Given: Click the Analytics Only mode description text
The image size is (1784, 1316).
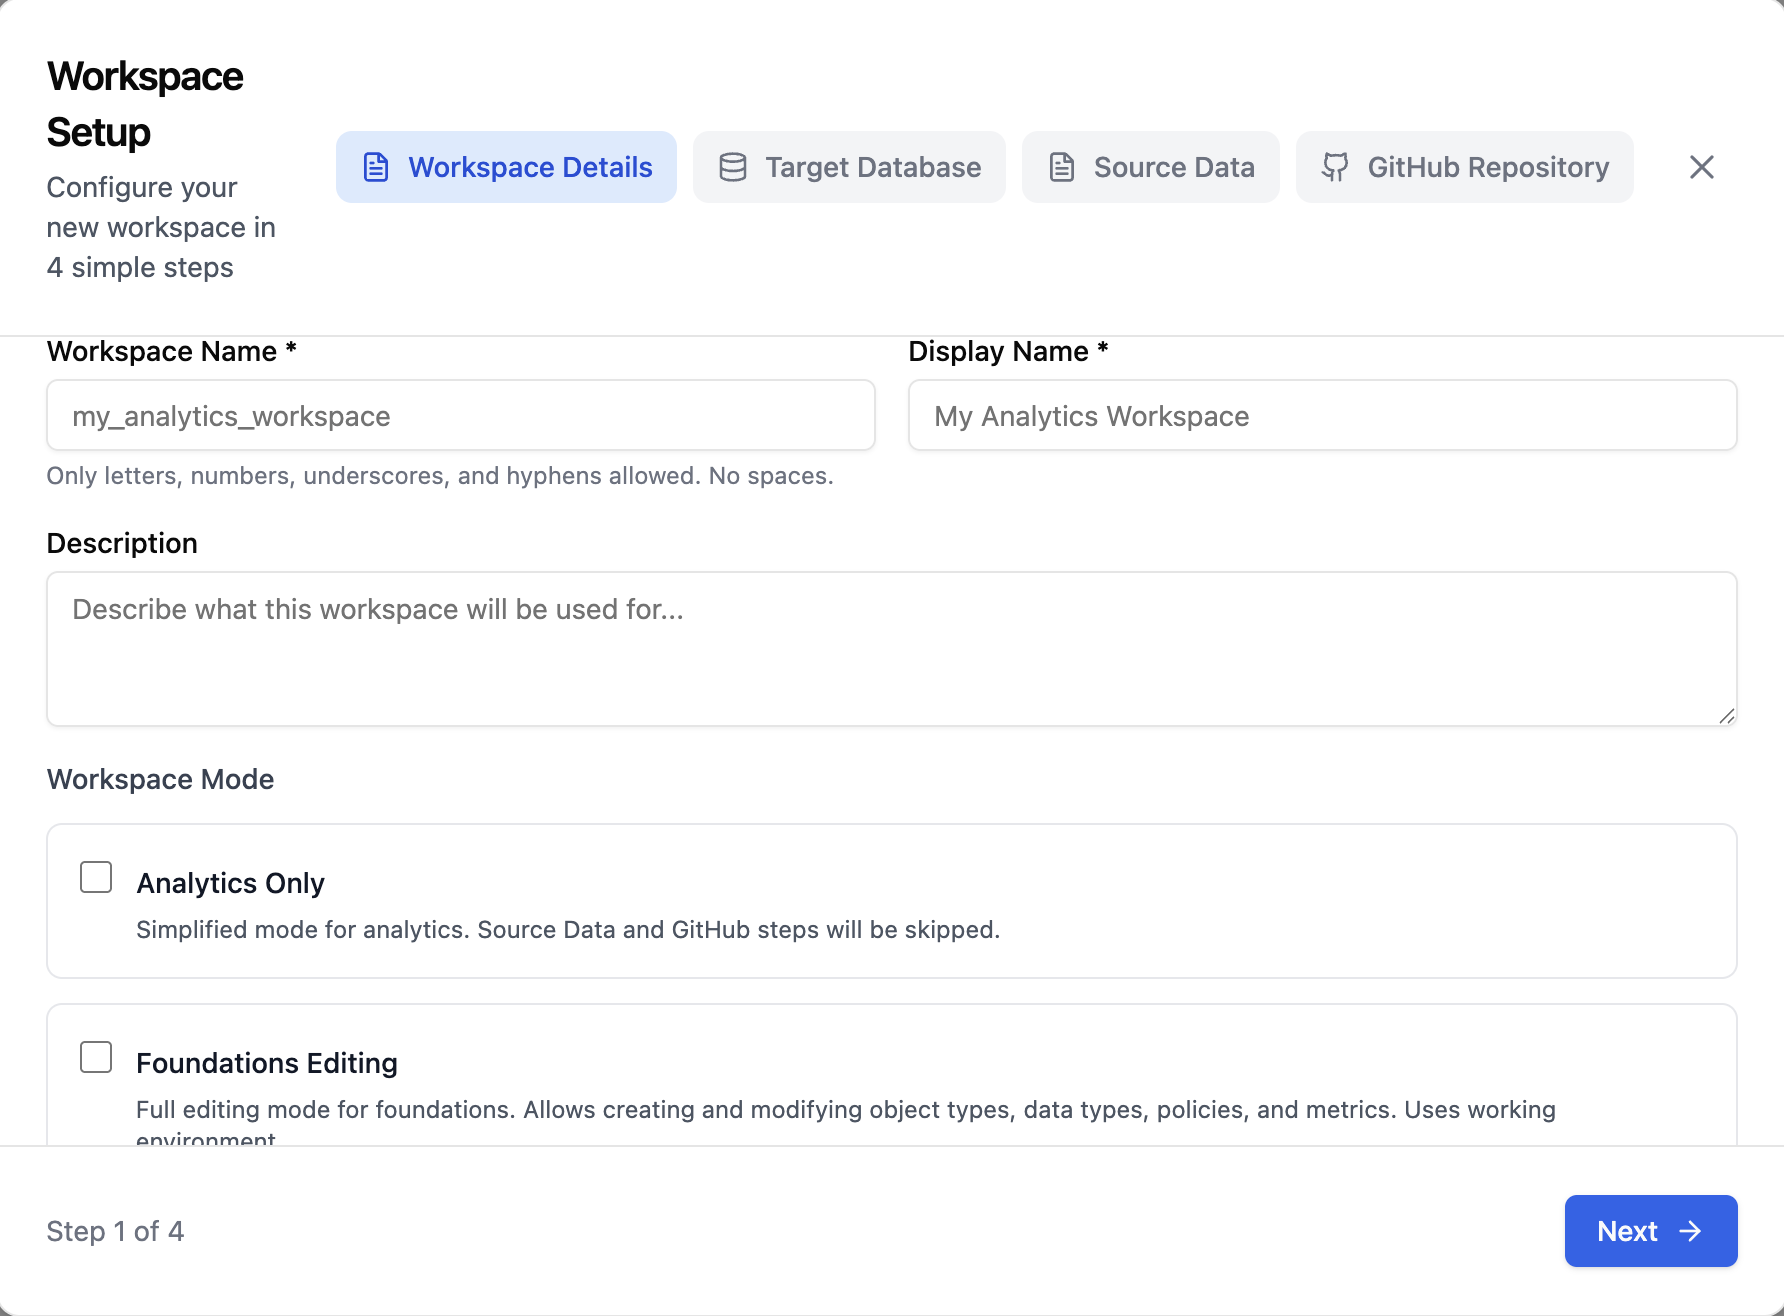Looking at the screenshot, I should (x=567, y=930).
